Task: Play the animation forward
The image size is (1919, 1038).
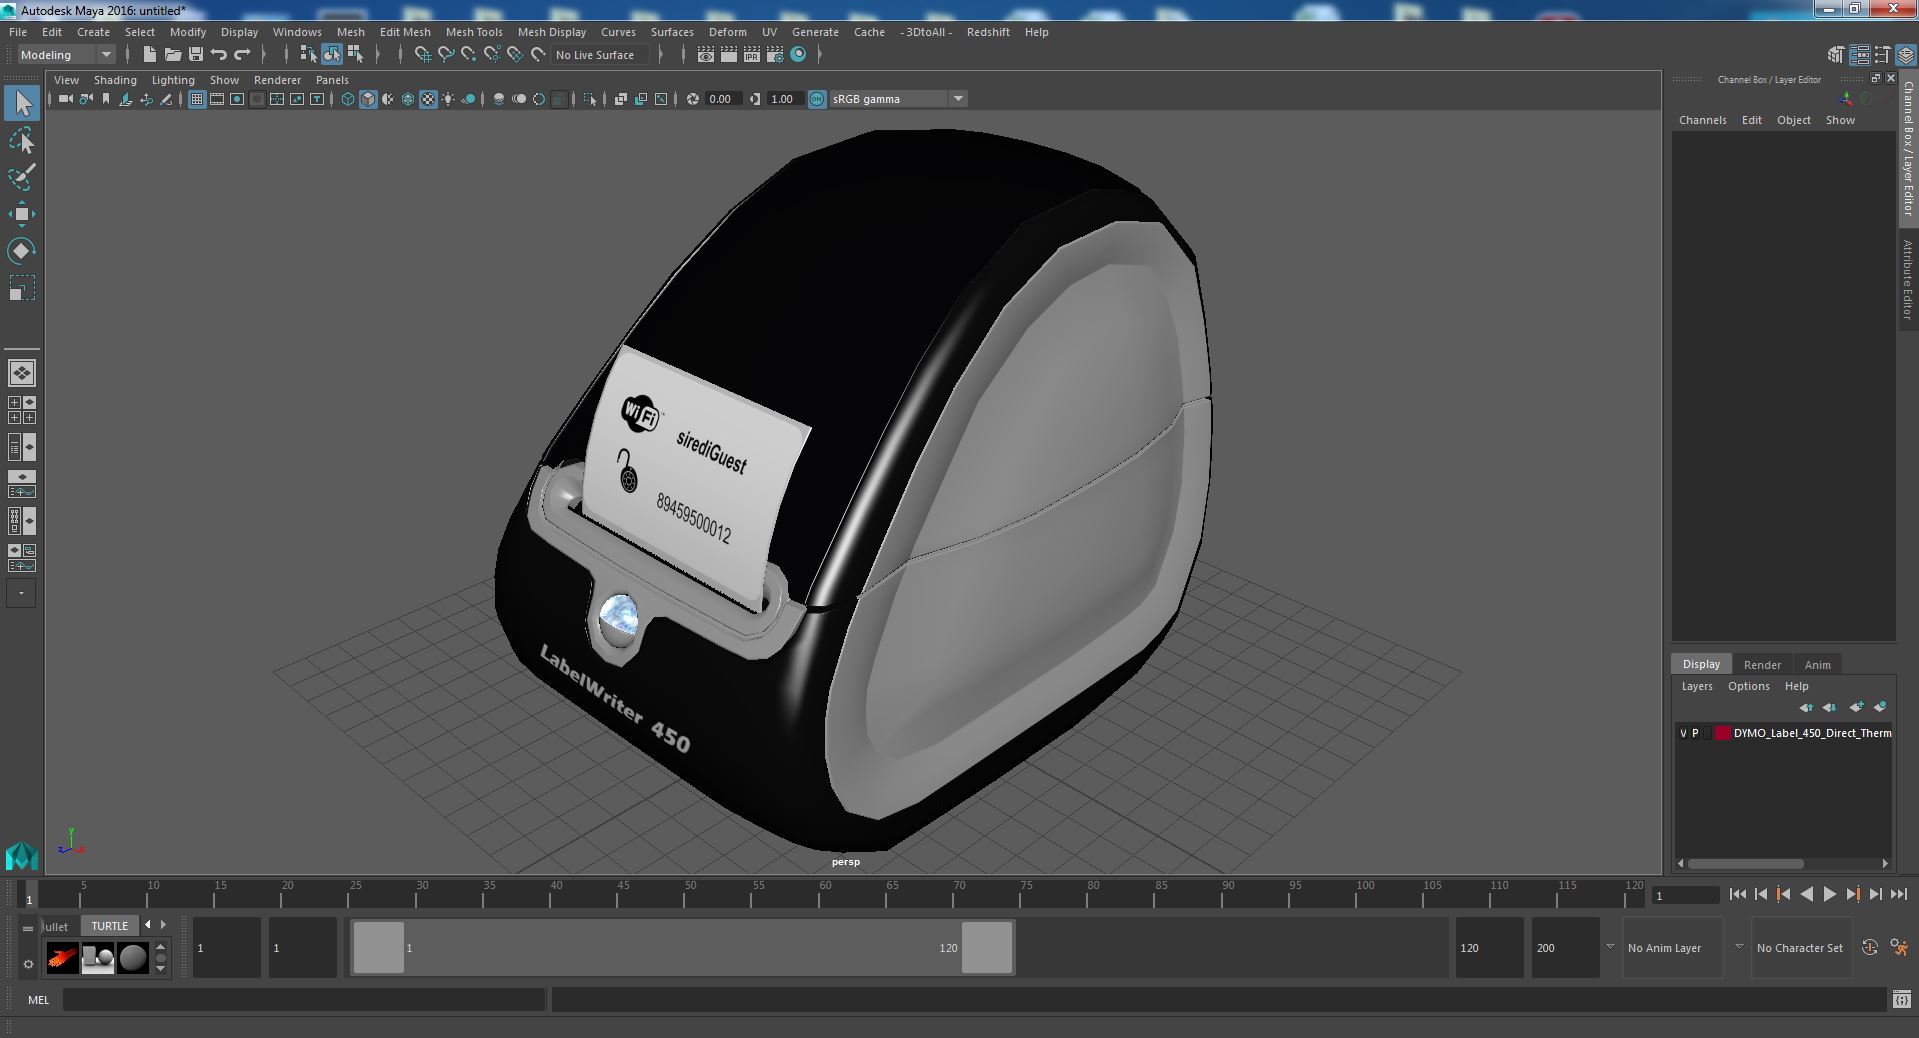Action: (1829, 895)
